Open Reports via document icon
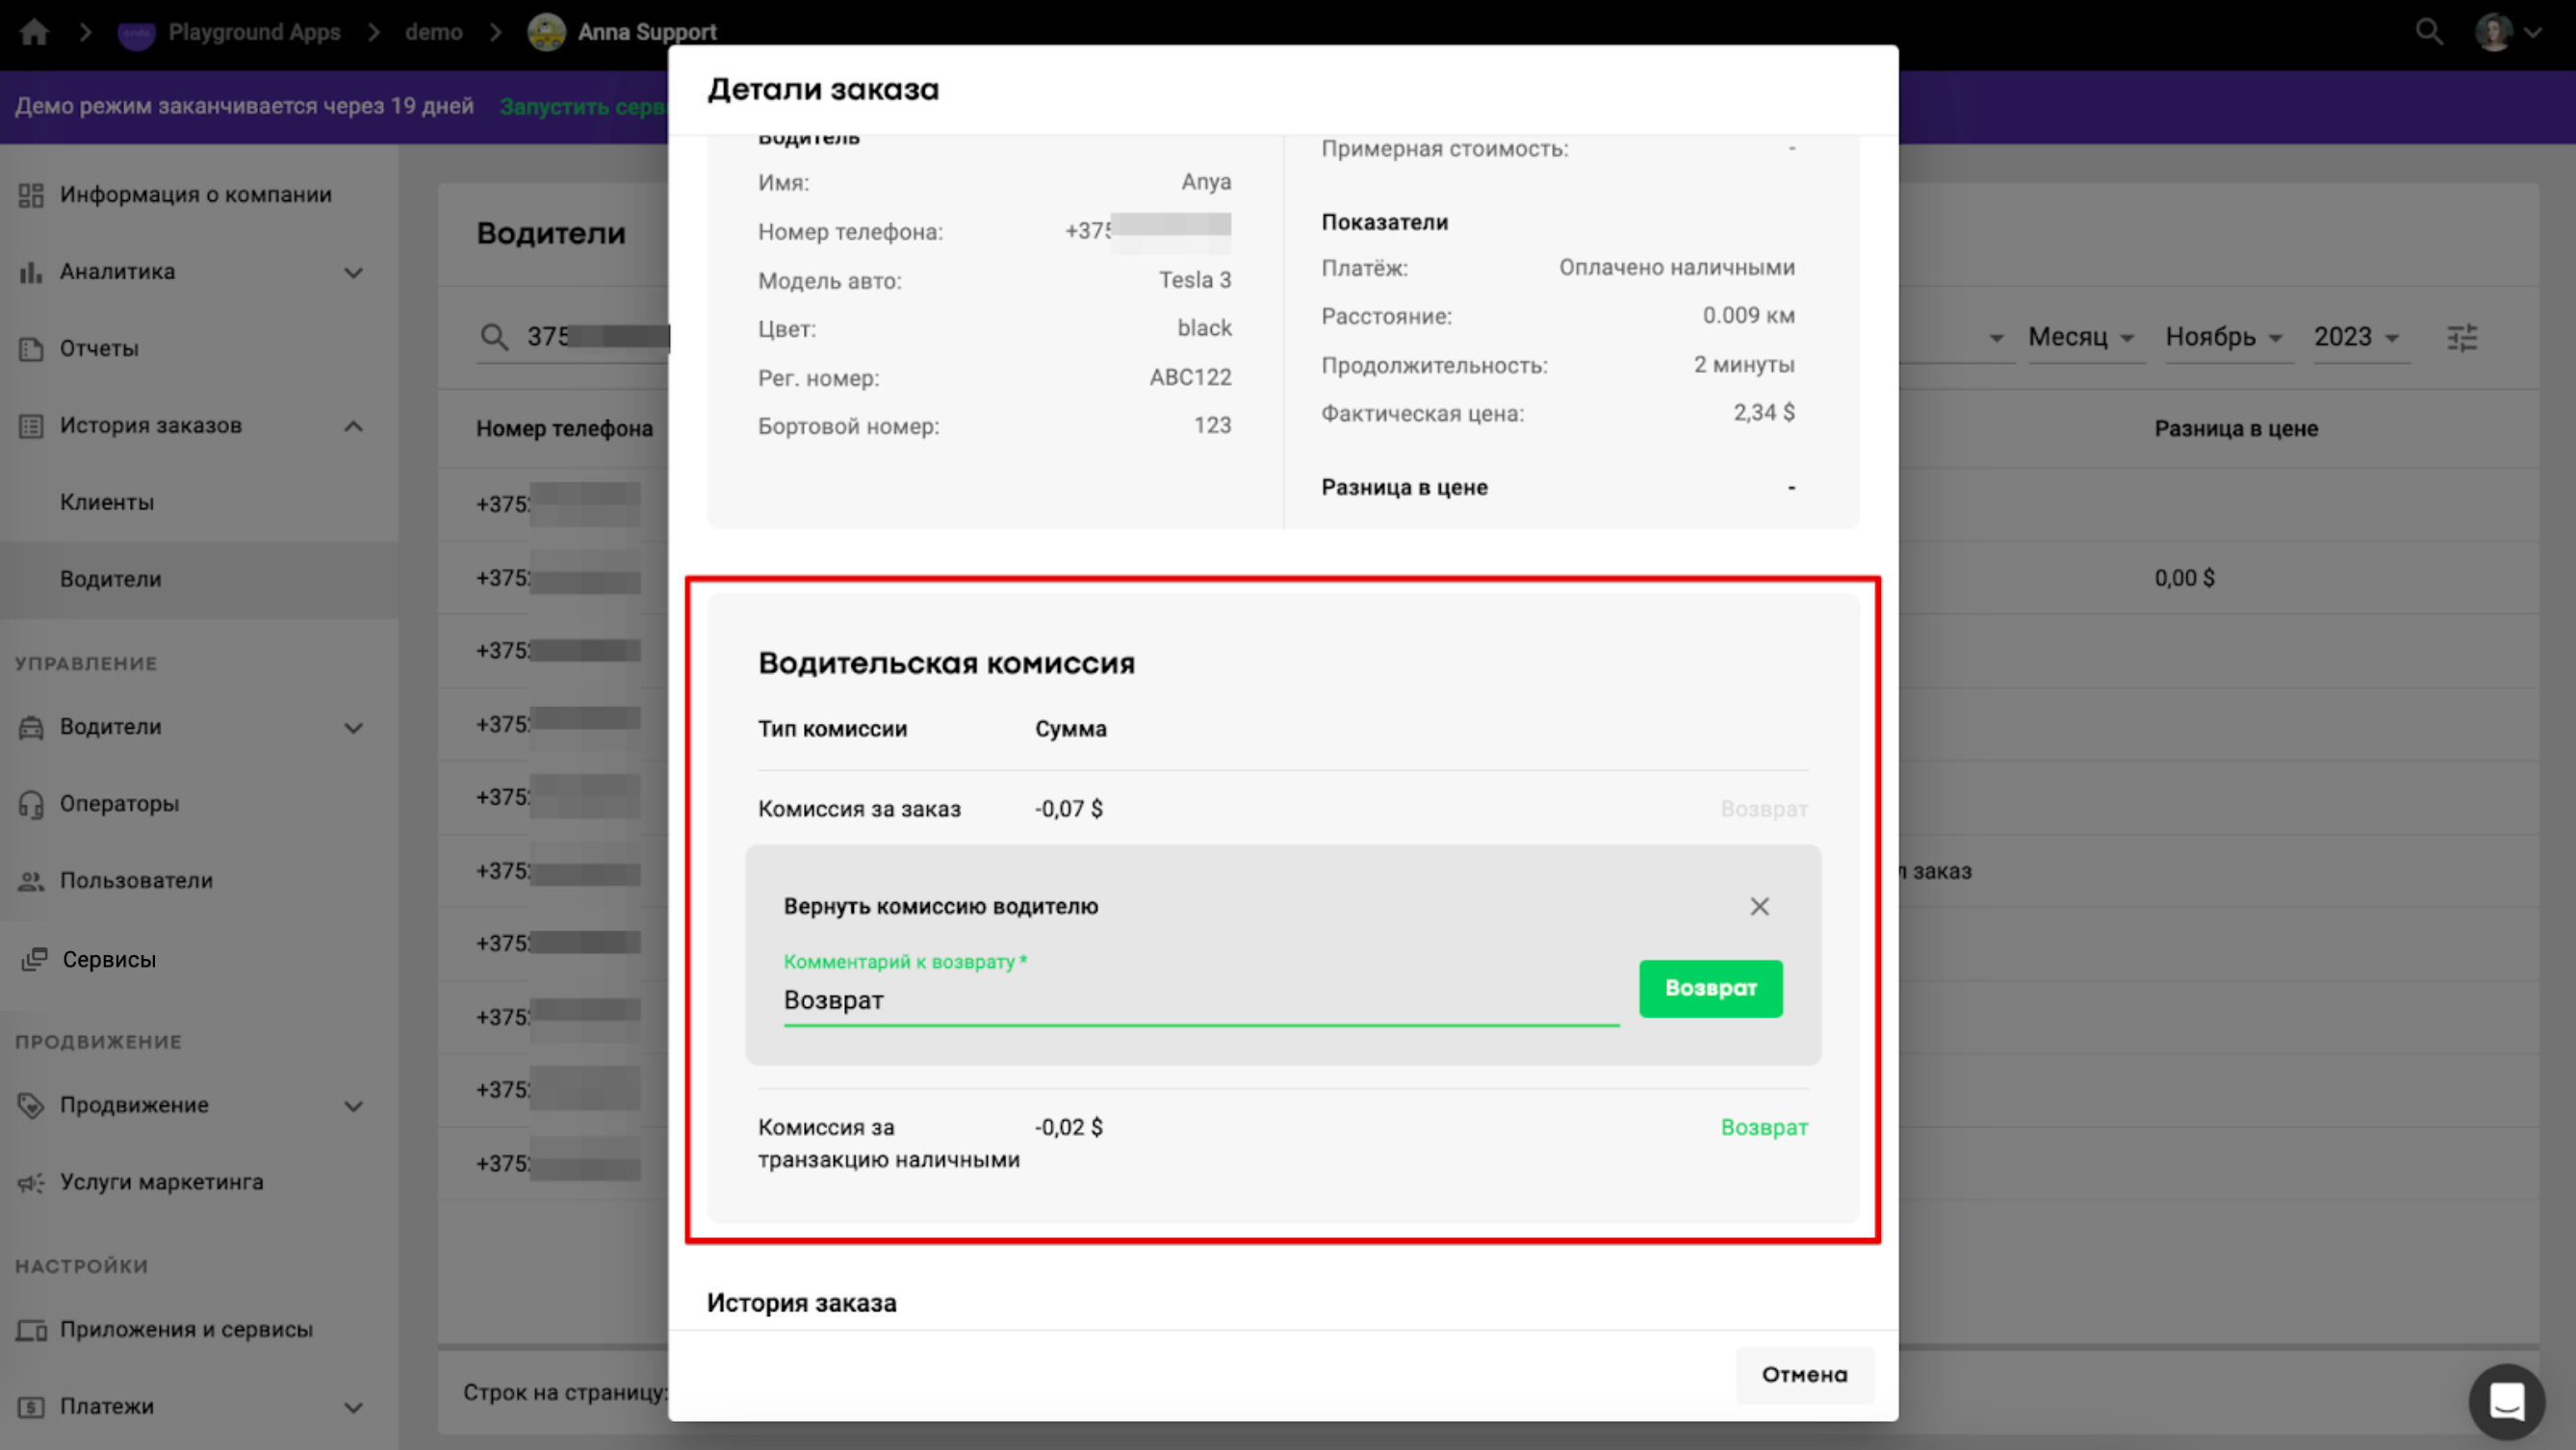 (31, 349)
